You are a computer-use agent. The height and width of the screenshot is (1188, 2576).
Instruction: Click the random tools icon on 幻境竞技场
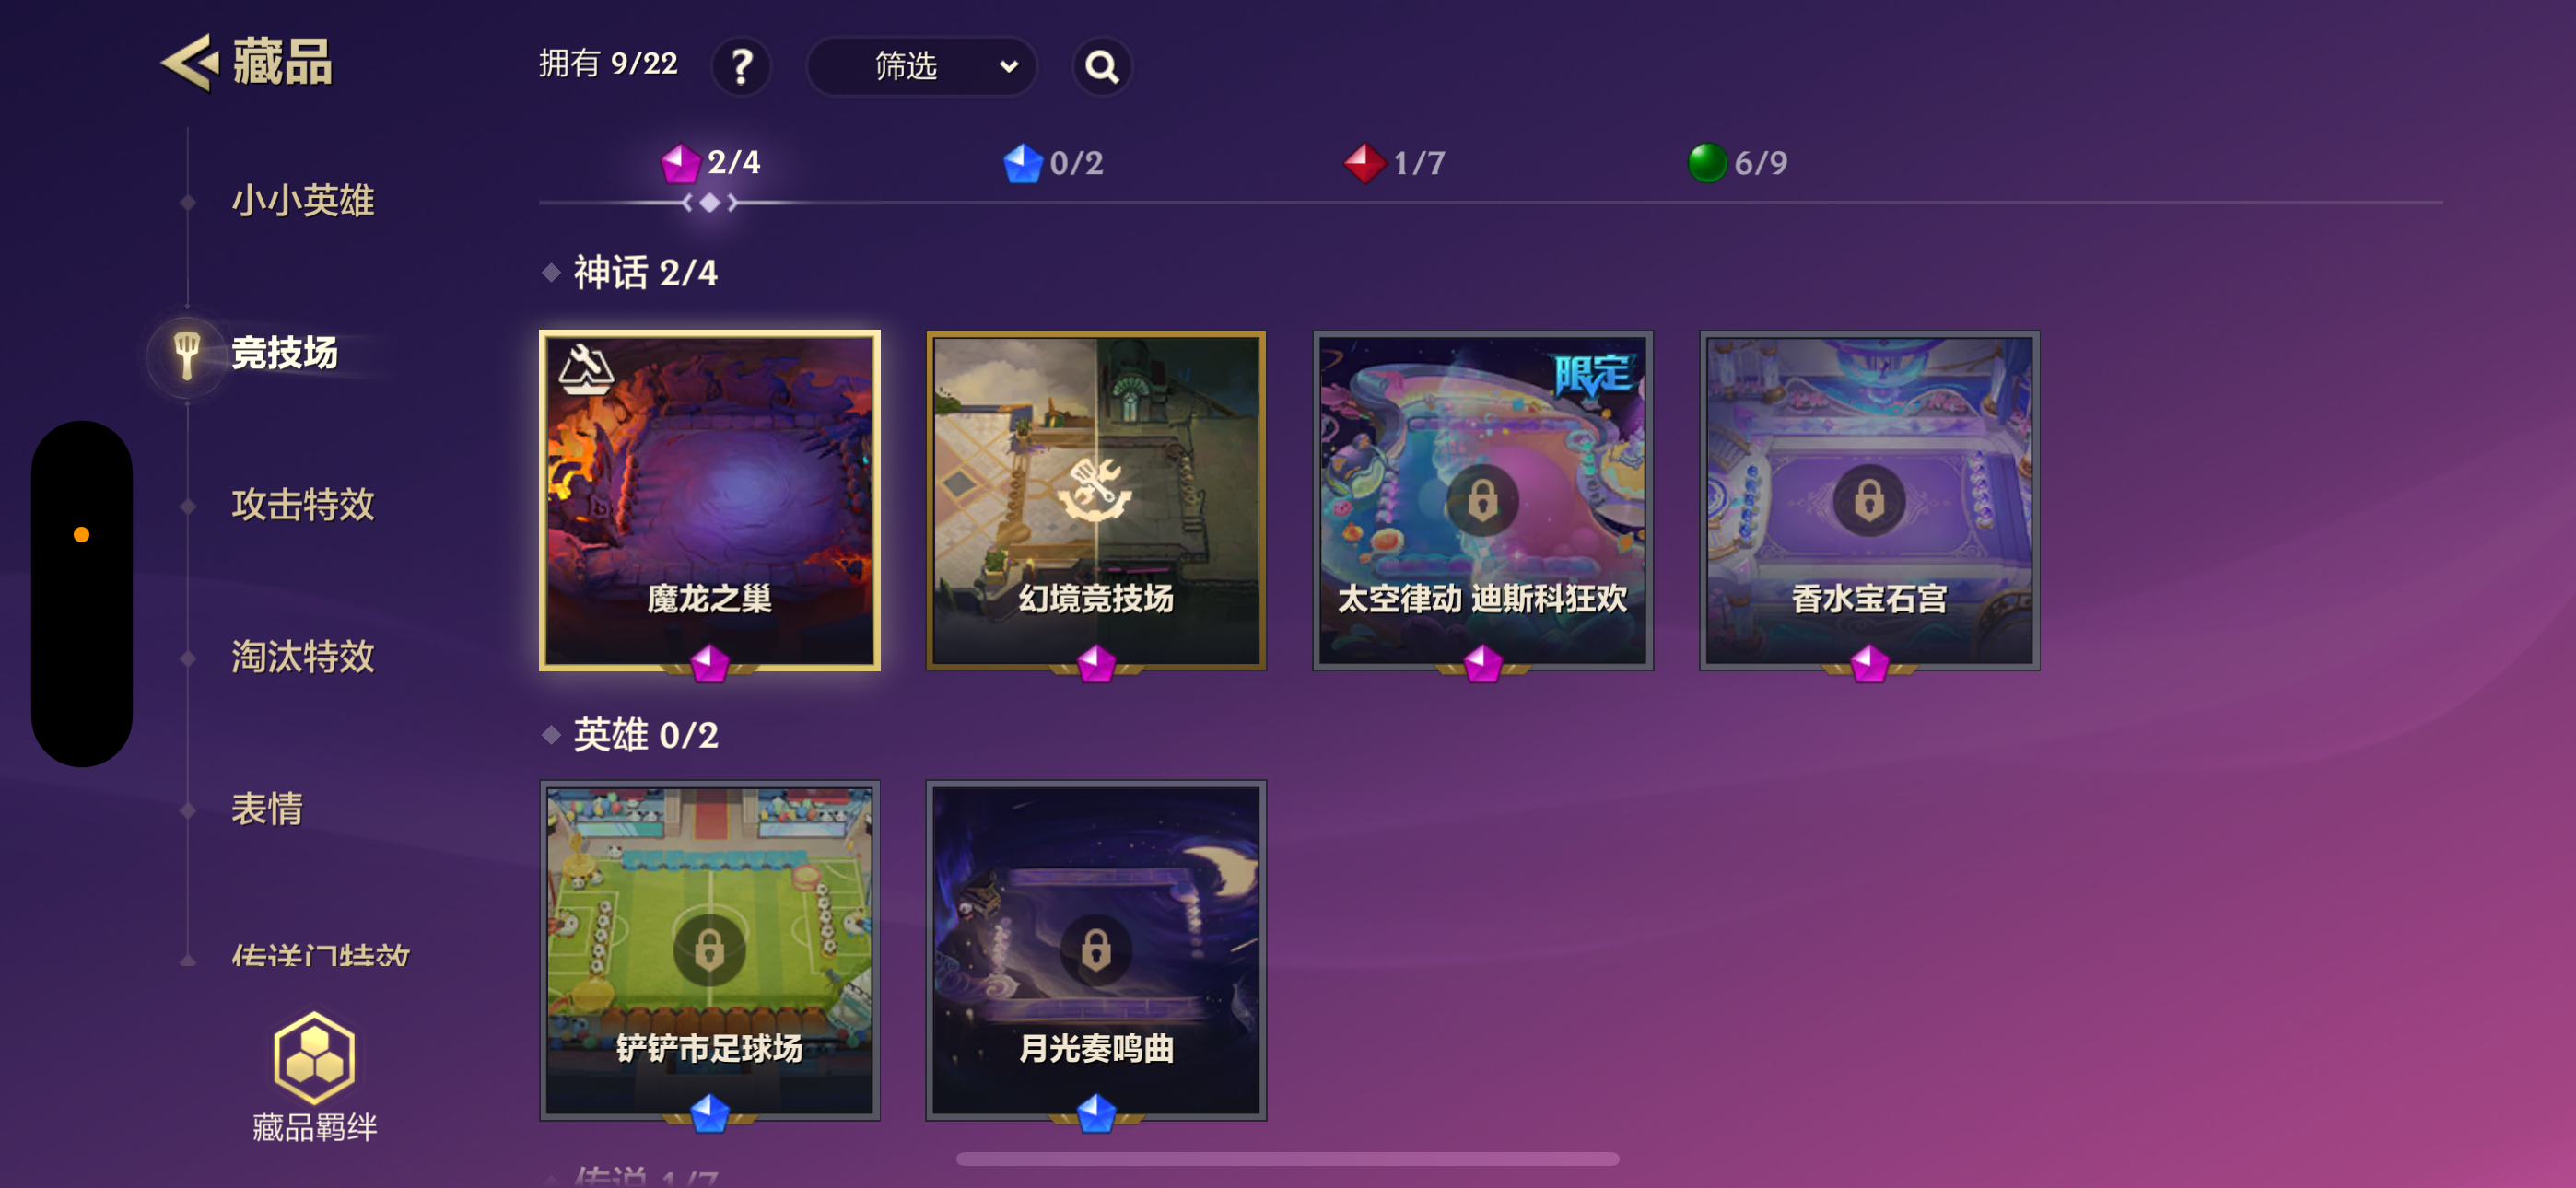click(1096, 490)
